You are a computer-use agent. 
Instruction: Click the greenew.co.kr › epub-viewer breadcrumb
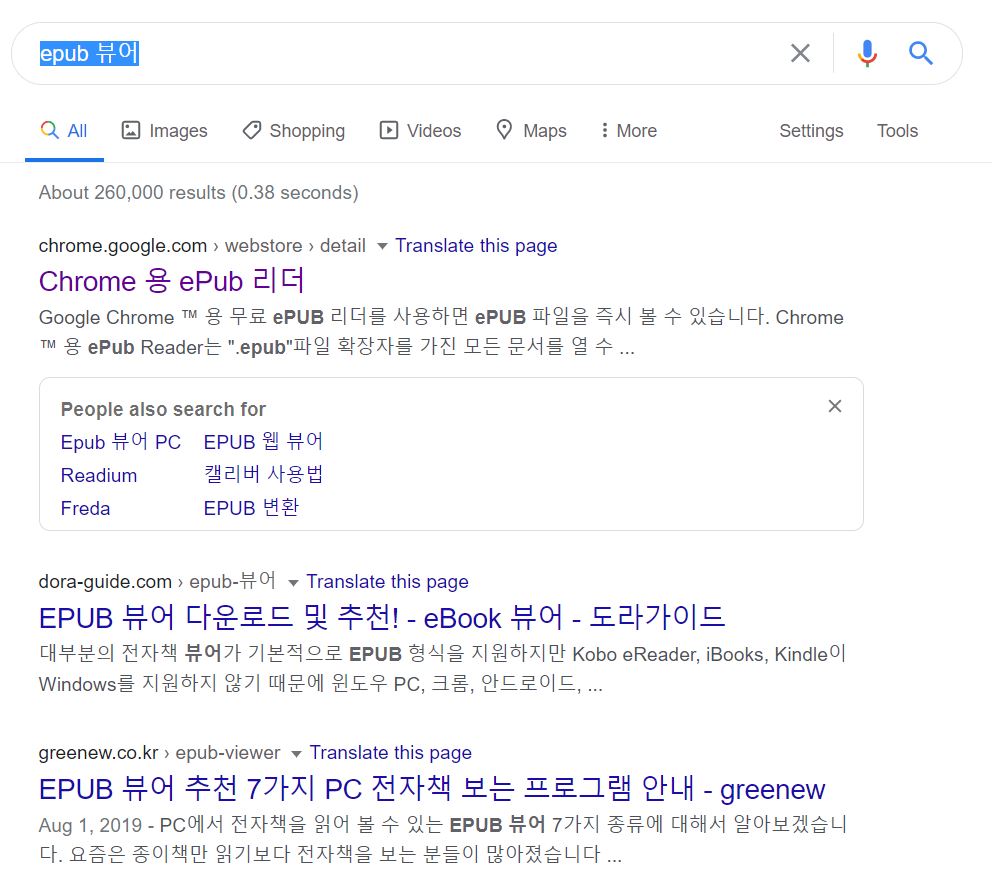tap(159, 752)
